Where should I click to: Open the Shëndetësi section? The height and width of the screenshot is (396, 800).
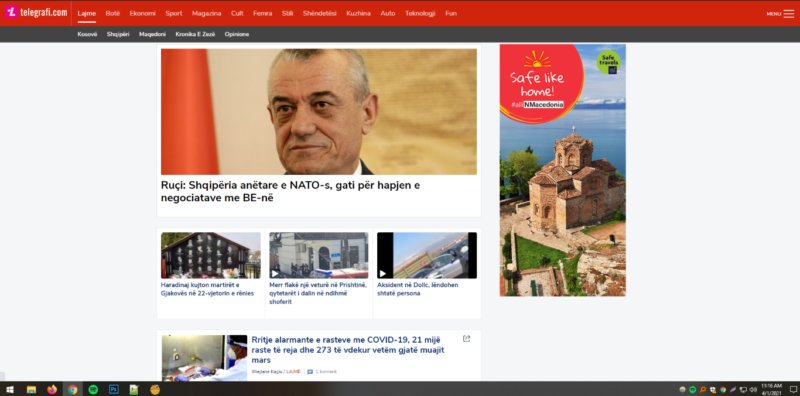click(319, 13)
